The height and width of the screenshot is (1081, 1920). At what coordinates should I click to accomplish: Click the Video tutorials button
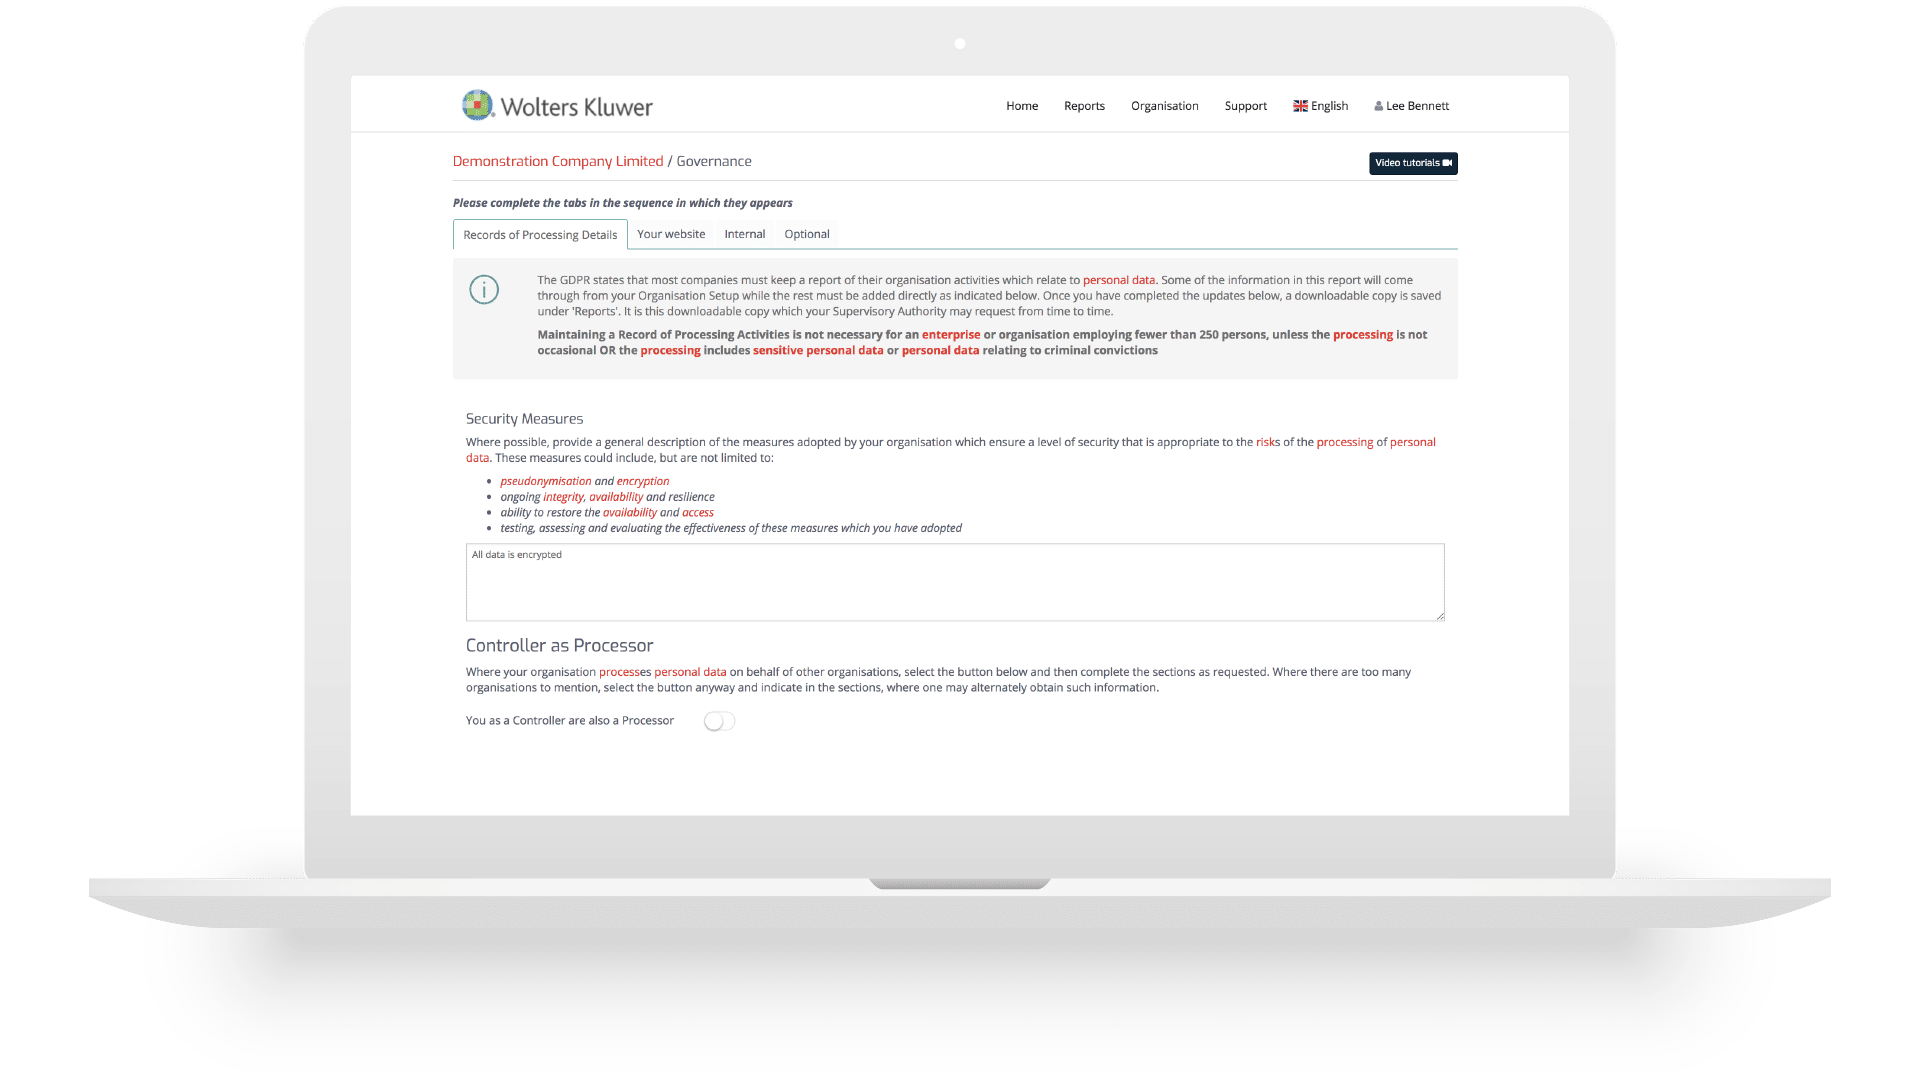1414,162
